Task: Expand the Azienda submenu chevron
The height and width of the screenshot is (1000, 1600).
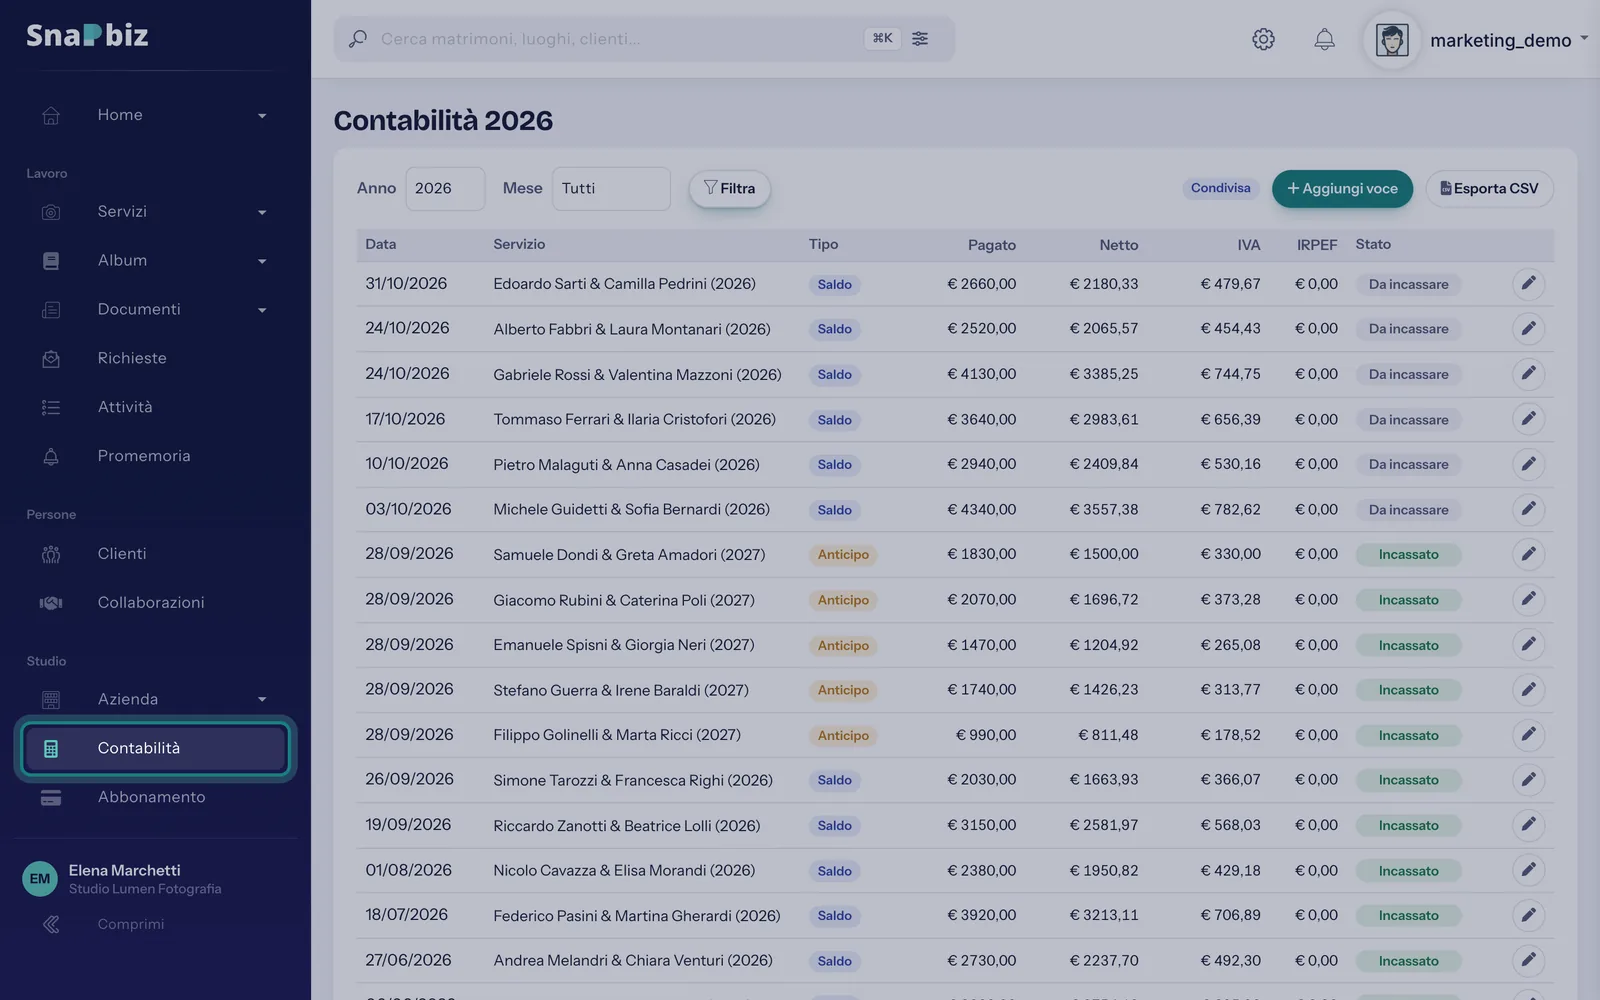Action: click(x=262, y=699)
